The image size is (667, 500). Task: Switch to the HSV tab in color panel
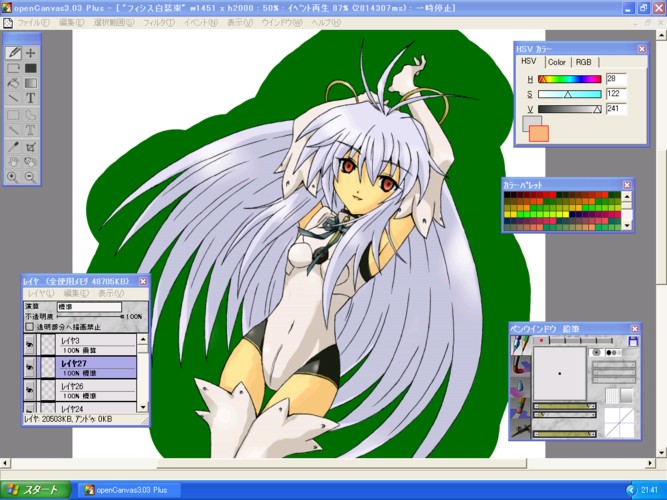click(x=529, y=62)
